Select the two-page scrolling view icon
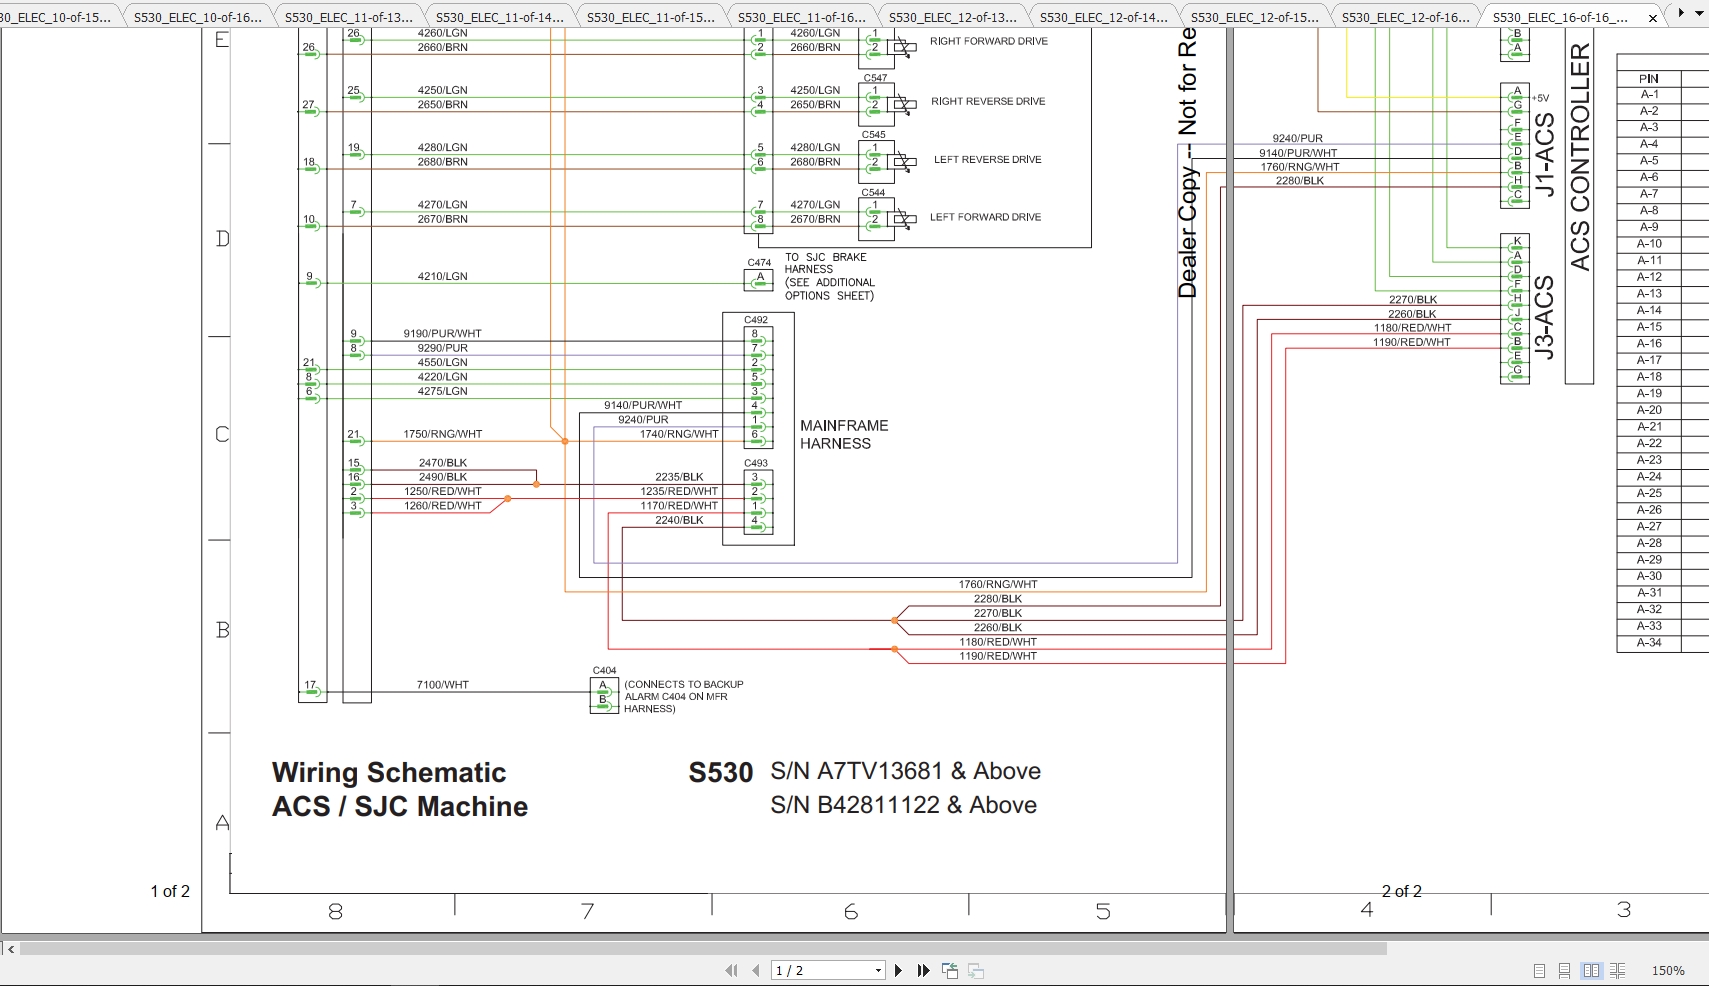Image resolution: width=1709 pixels, height=986 pixels. (x=1618, y=970)
